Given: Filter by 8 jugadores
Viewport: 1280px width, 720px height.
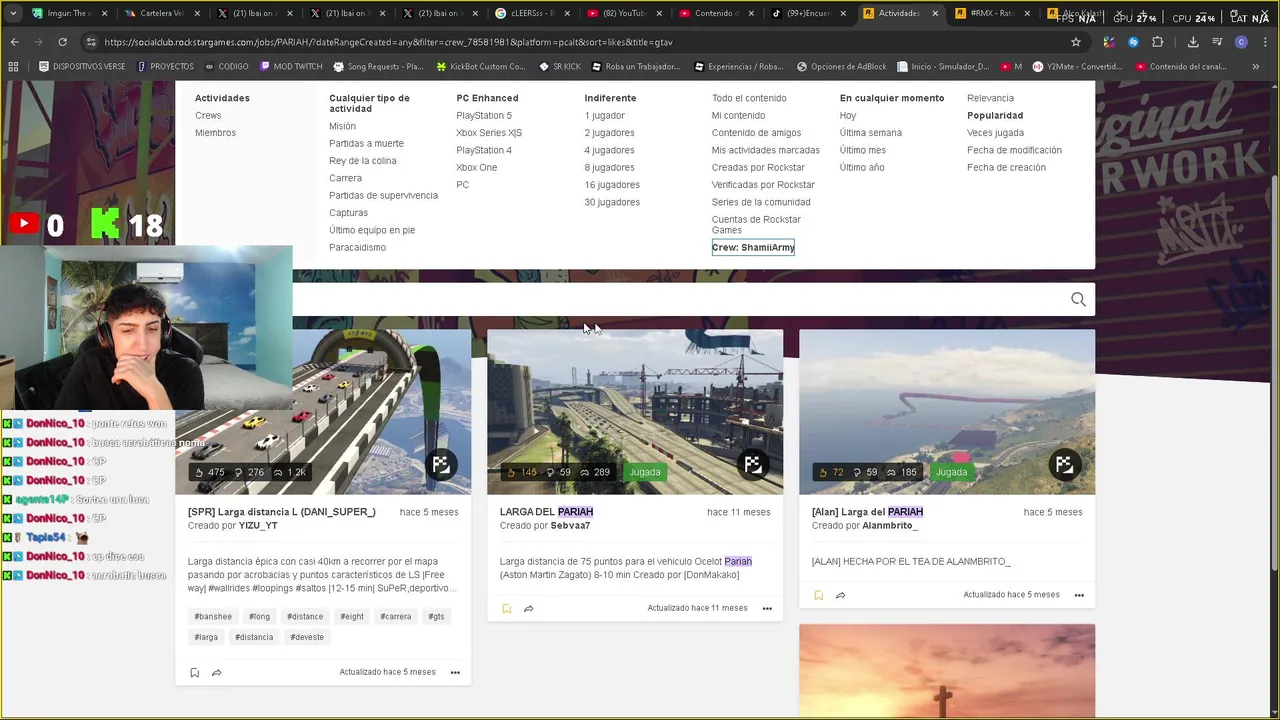Looking at the screenshot, I should tap(609, 167).
